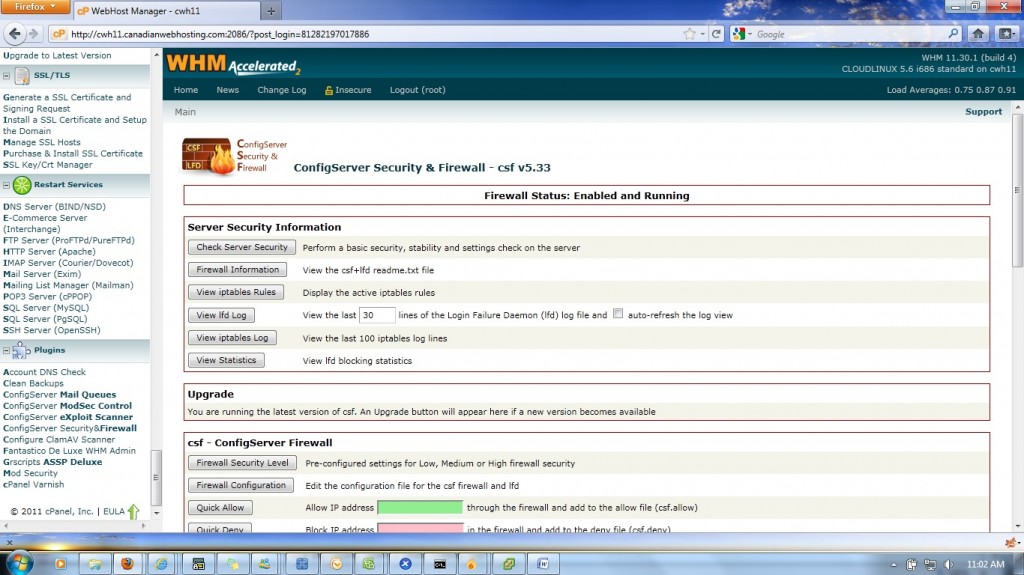Image resolution: width=1024 pixels, height=575 pixels.
Task: Click the search magnifier icon
Action: click(x=953, y=33)
